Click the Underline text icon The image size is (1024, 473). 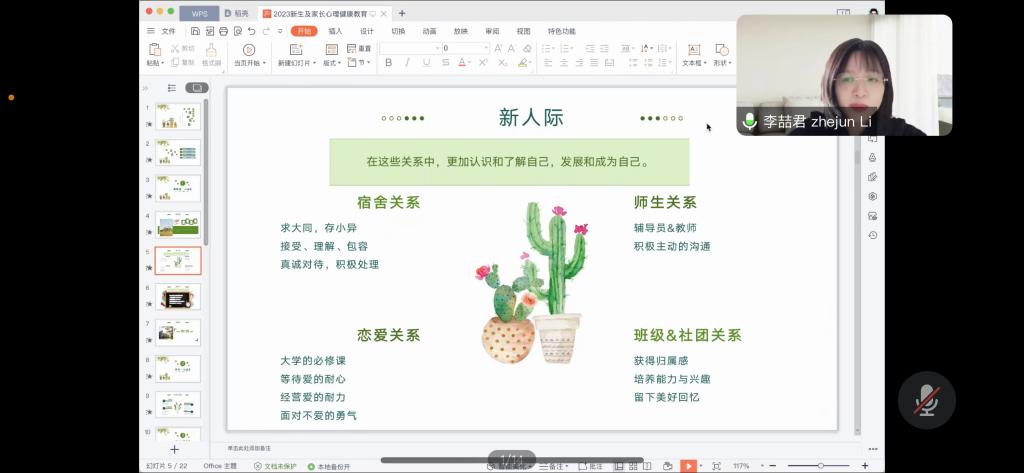click(426, 63)
